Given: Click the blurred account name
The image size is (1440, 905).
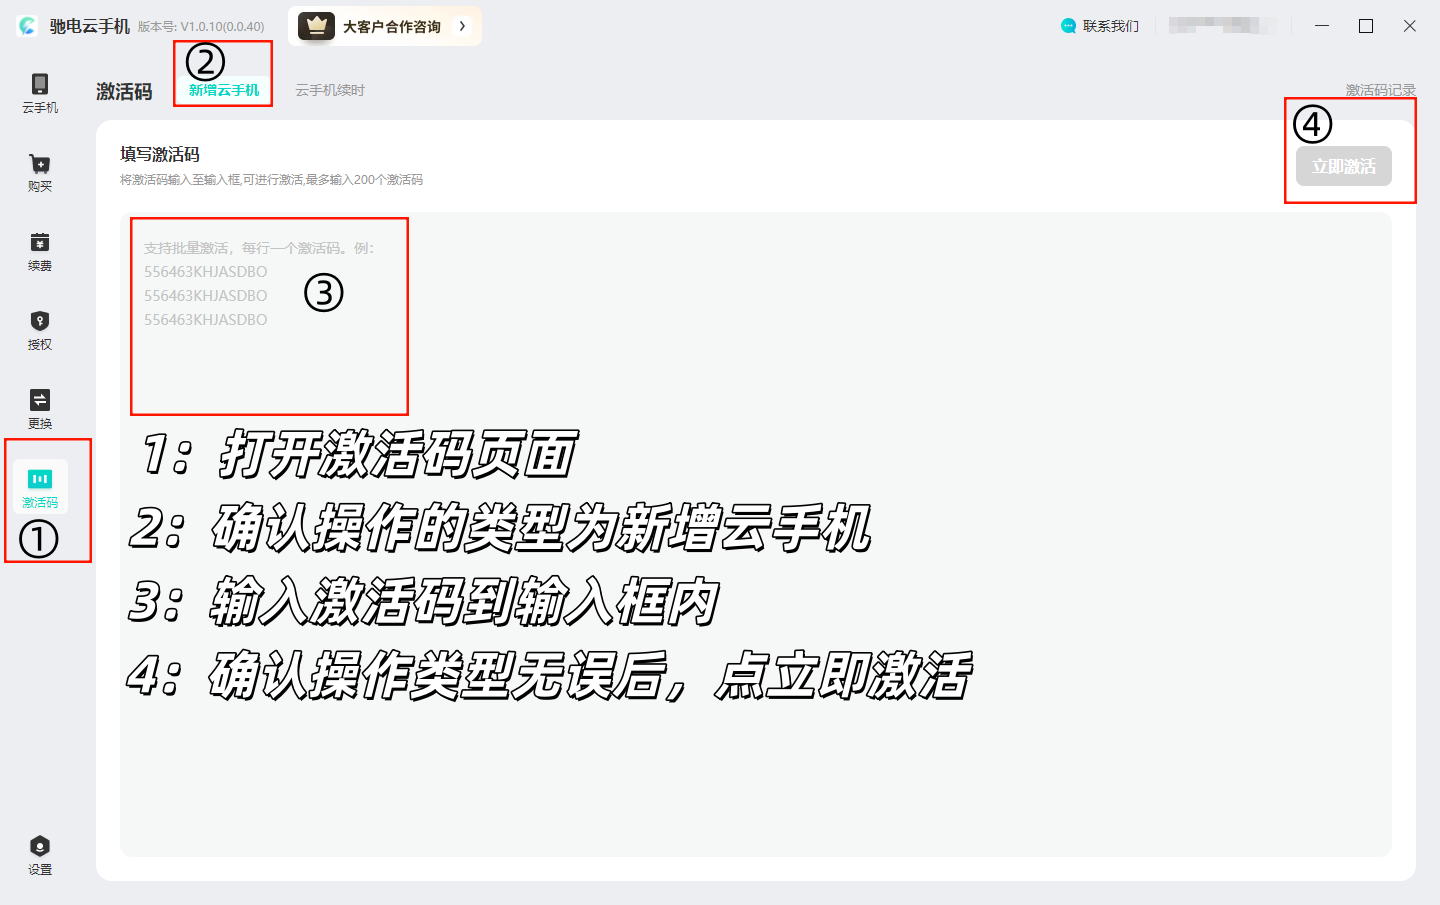Looking at the screenshot, I should (x=1222, y=26).
